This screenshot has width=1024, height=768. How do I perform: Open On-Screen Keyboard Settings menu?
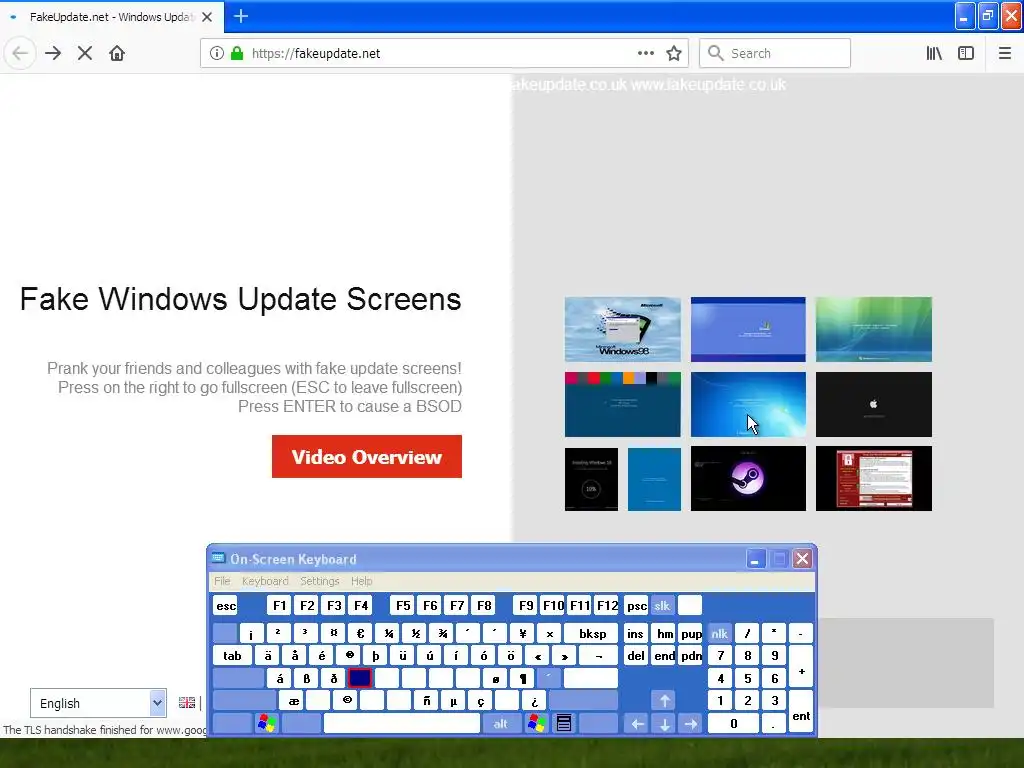[x=320, y=581]
